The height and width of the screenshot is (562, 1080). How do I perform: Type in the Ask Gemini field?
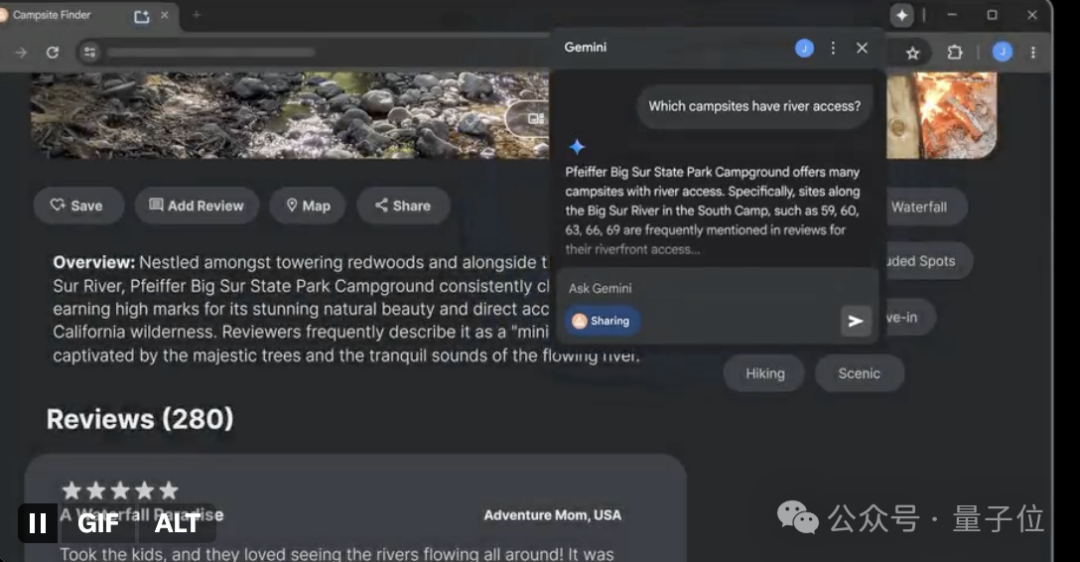tap(700, 288)
